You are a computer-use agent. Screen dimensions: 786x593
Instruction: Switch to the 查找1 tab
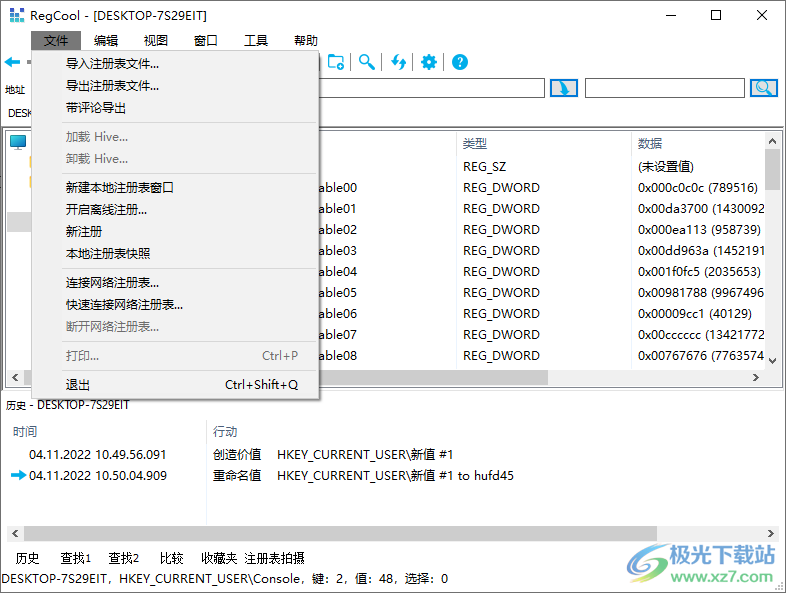coord(76,558)
